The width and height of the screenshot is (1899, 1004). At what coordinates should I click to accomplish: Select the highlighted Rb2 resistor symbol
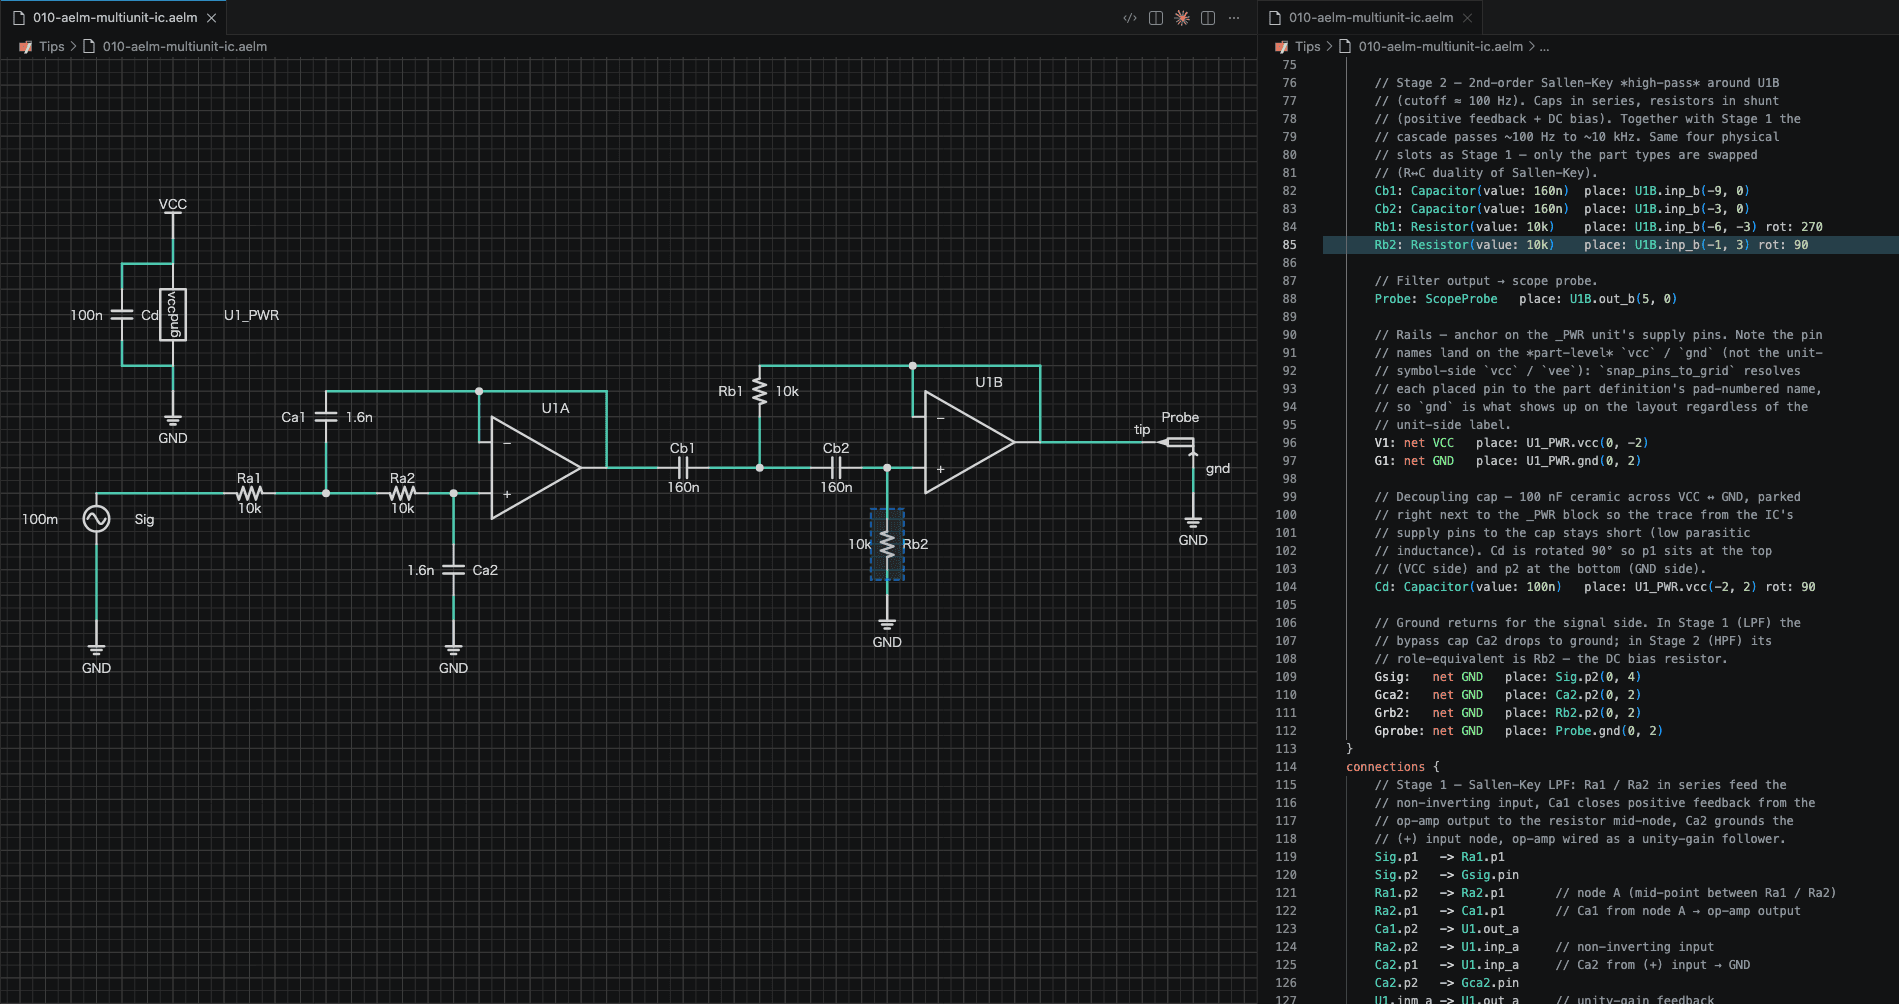click(887, 544)
